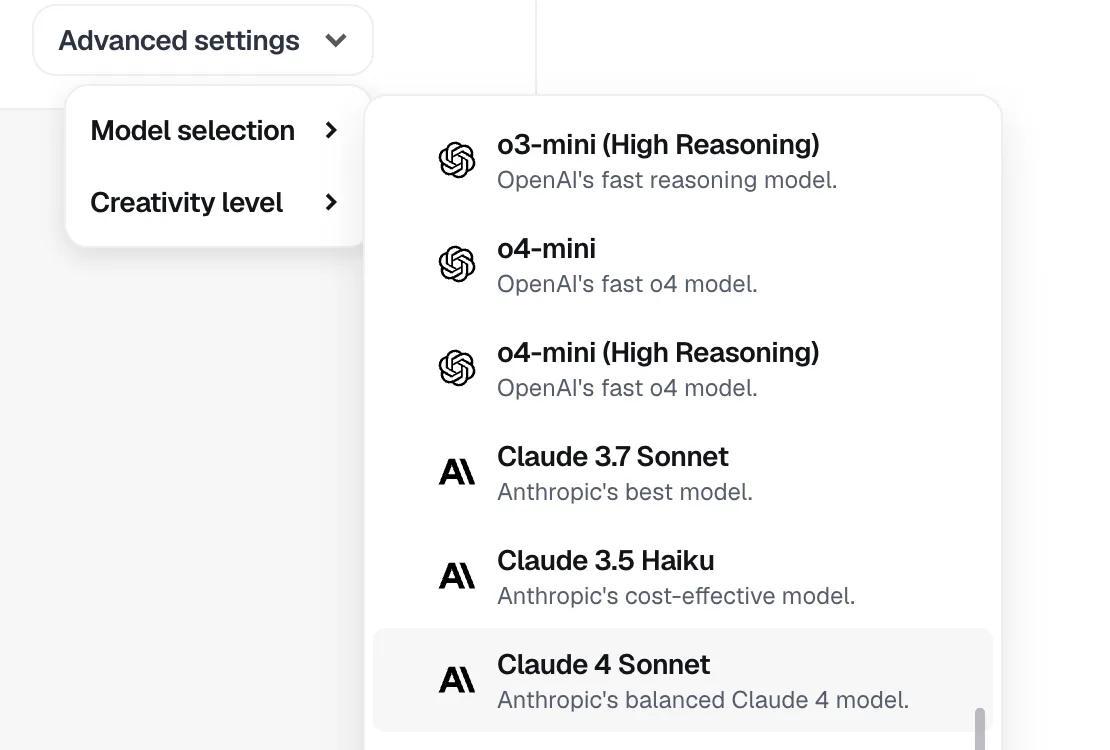Image resolution: width=1110 pixels, height=750 pixels.
Task: Open the Model selection submenu label
Action: pos(192,130)
